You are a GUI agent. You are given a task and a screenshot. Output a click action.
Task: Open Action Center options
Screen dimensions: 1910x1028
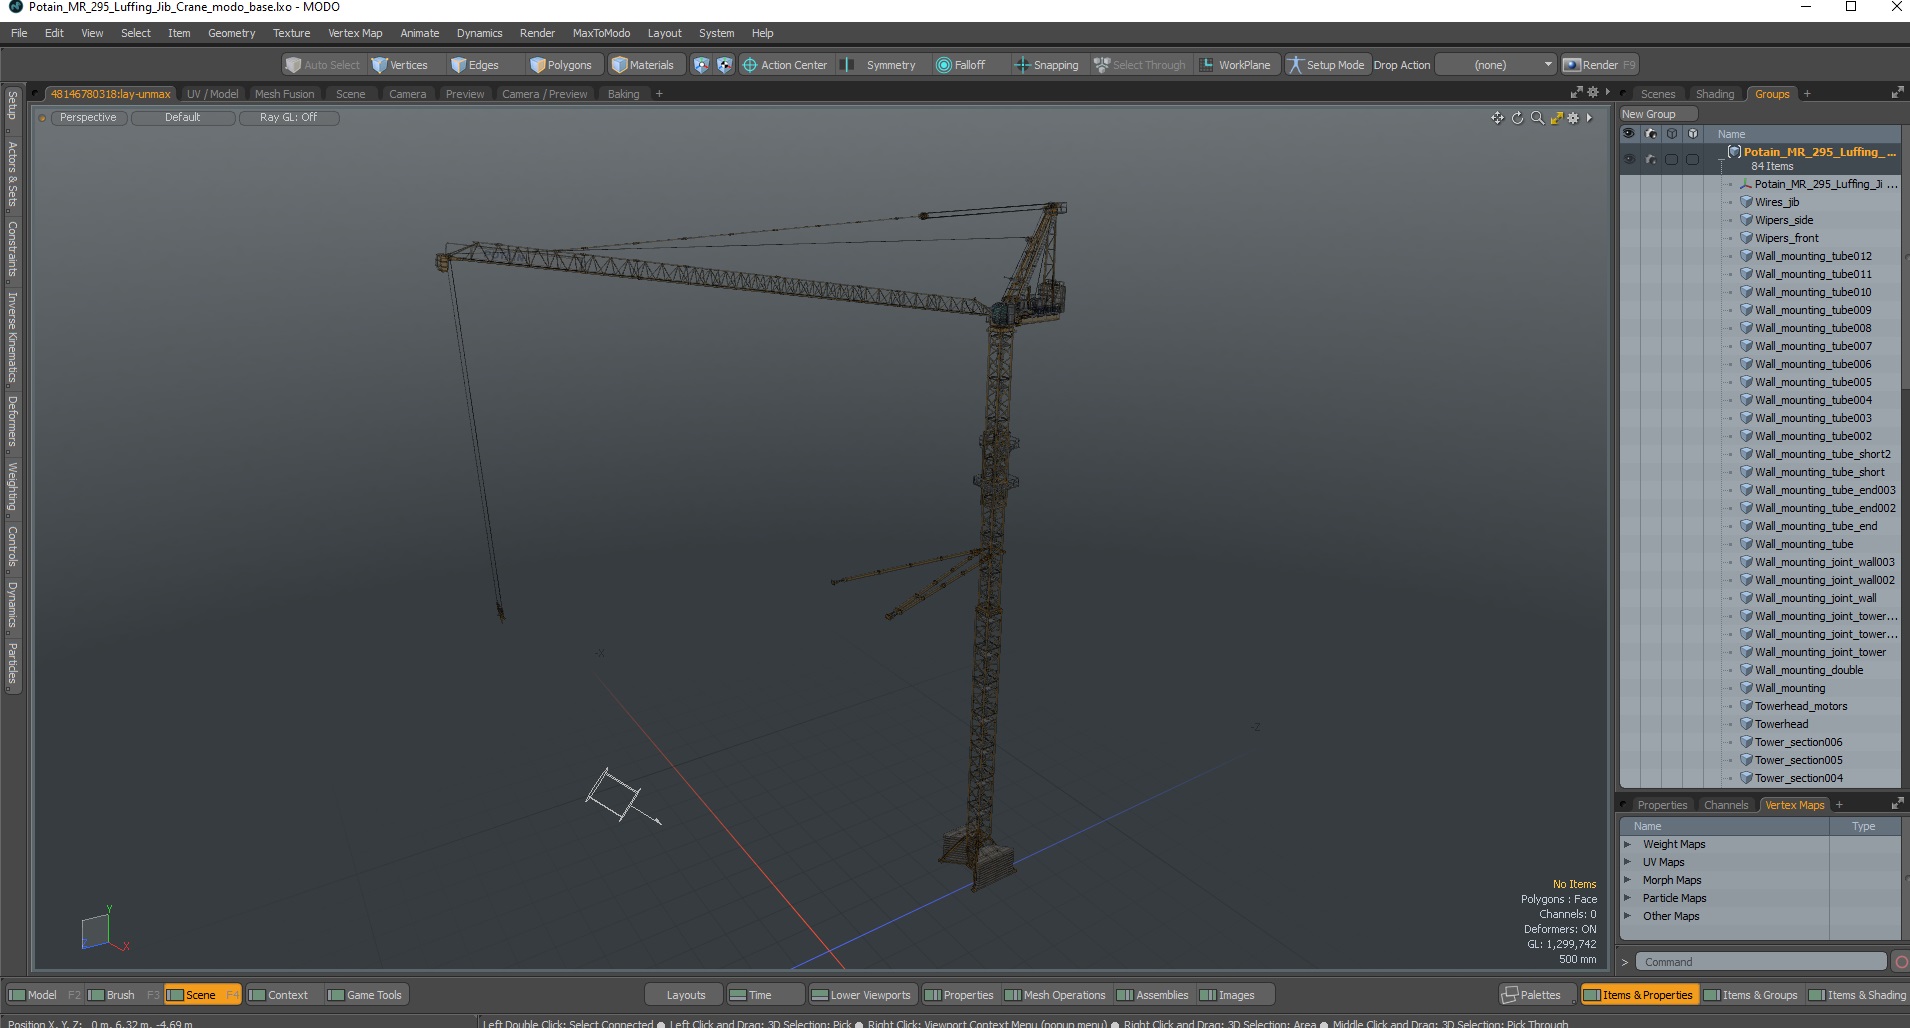785,65
